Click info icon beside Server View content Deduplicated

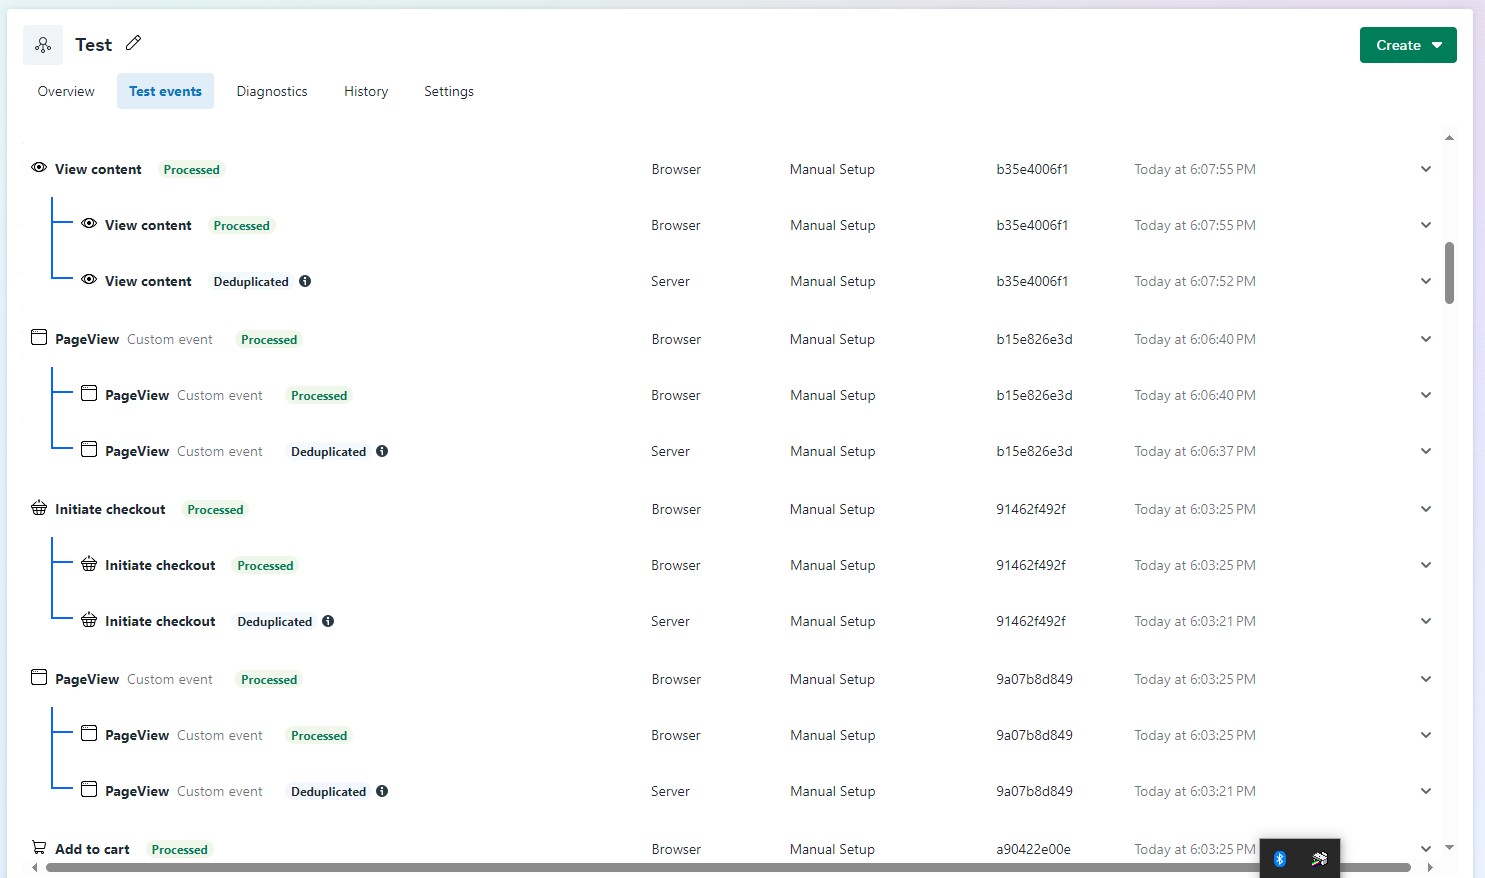305,281
